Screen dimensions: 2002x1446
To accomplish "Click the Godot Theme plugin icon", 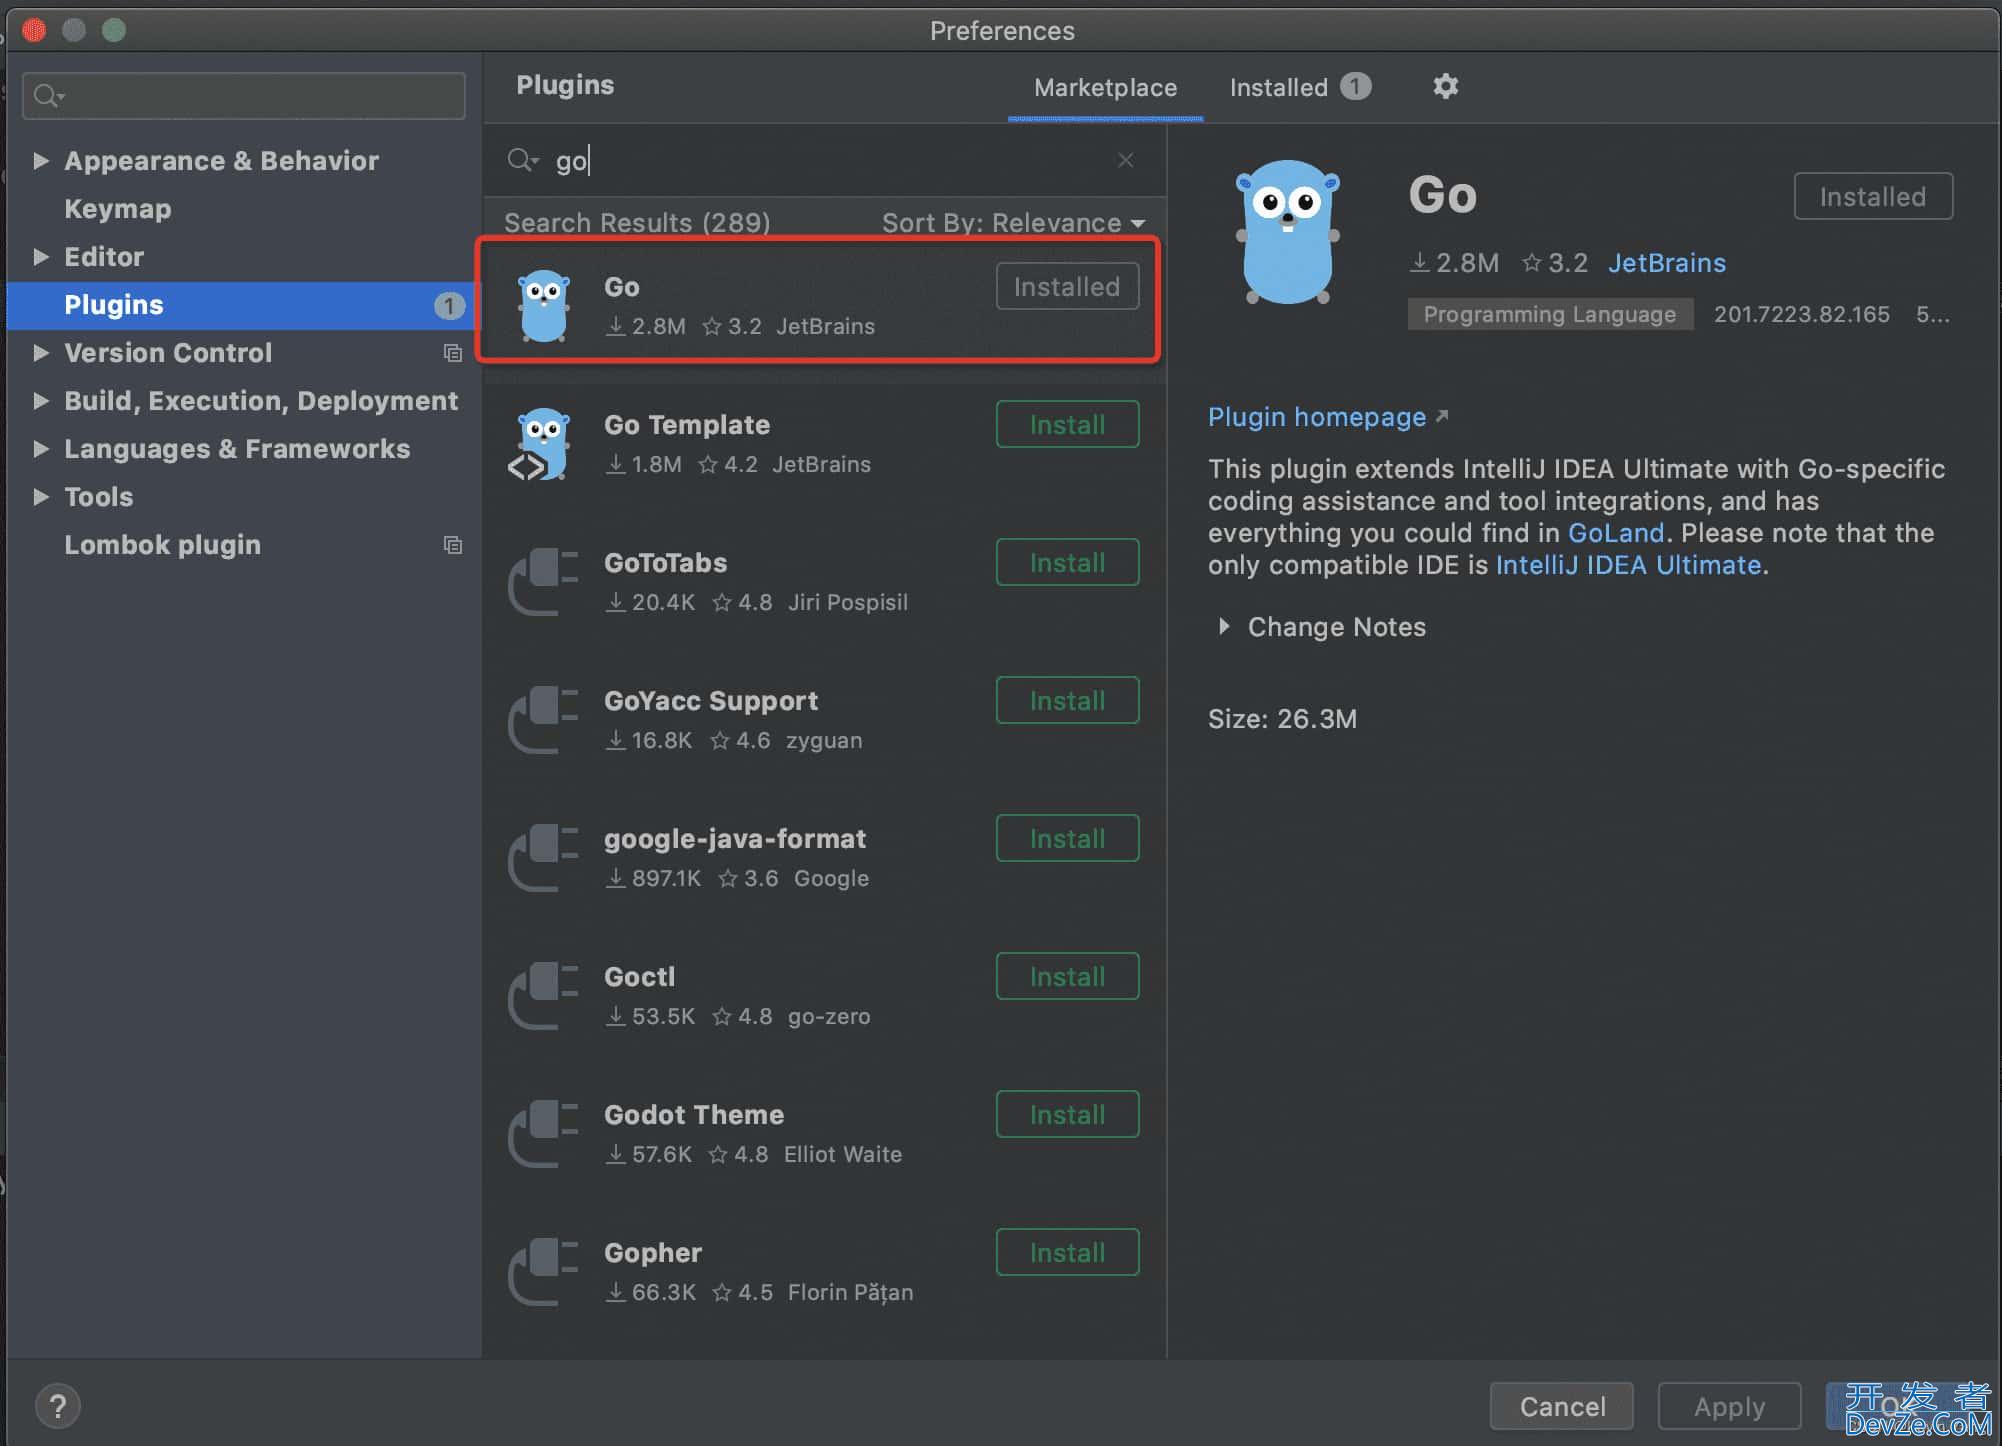I will click(543, 1133).
